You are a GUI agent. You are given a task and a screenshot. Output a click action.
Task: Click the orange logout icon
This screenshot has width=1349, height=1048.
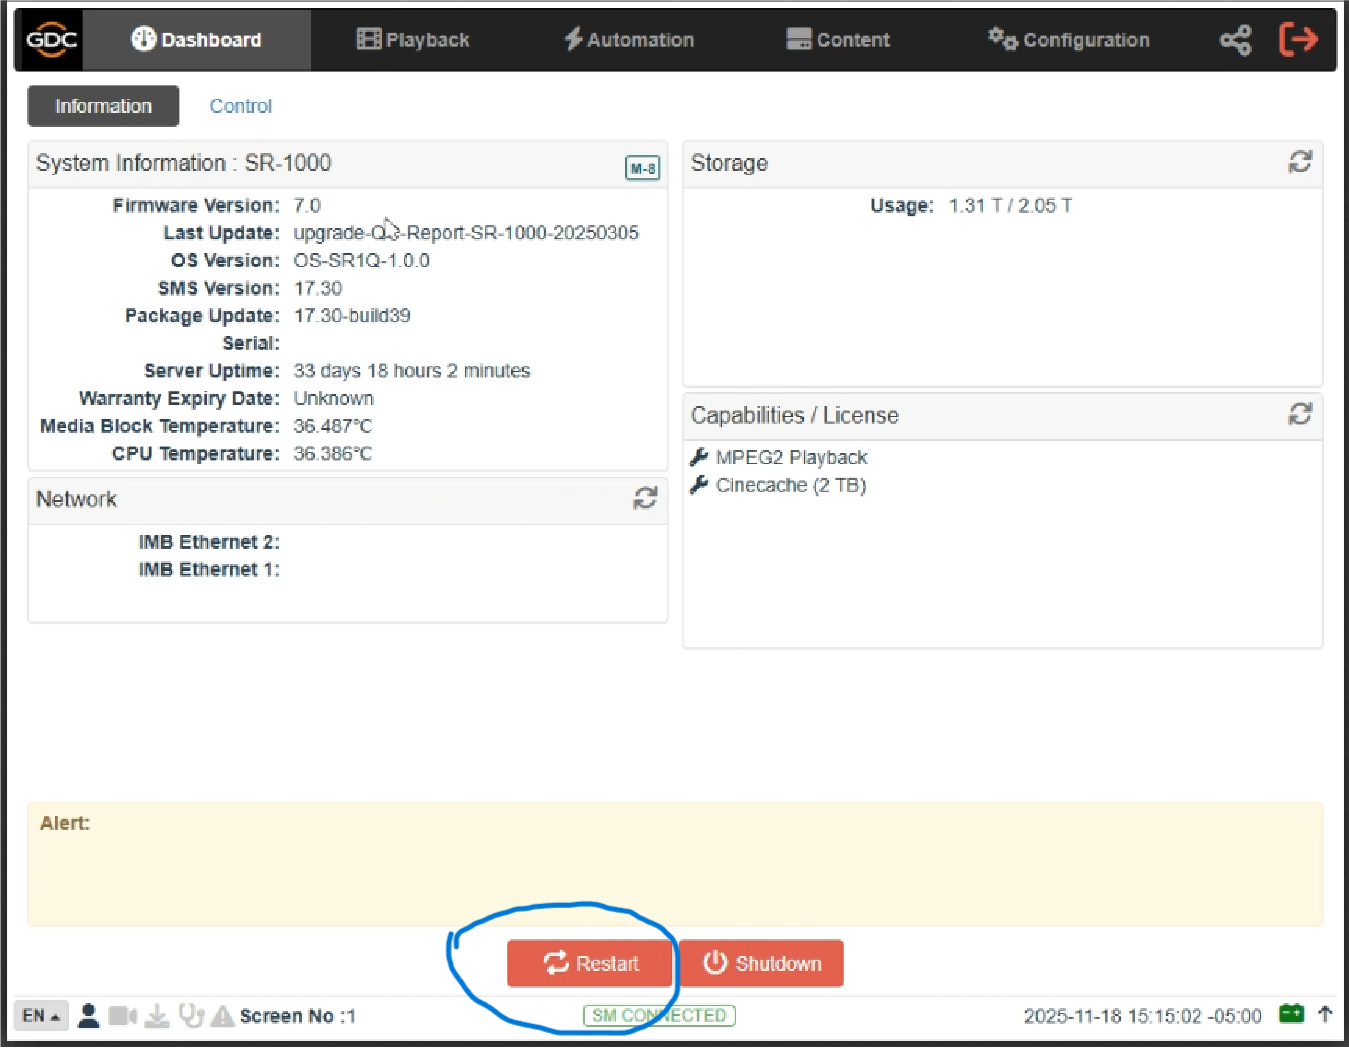point(1298,40)
